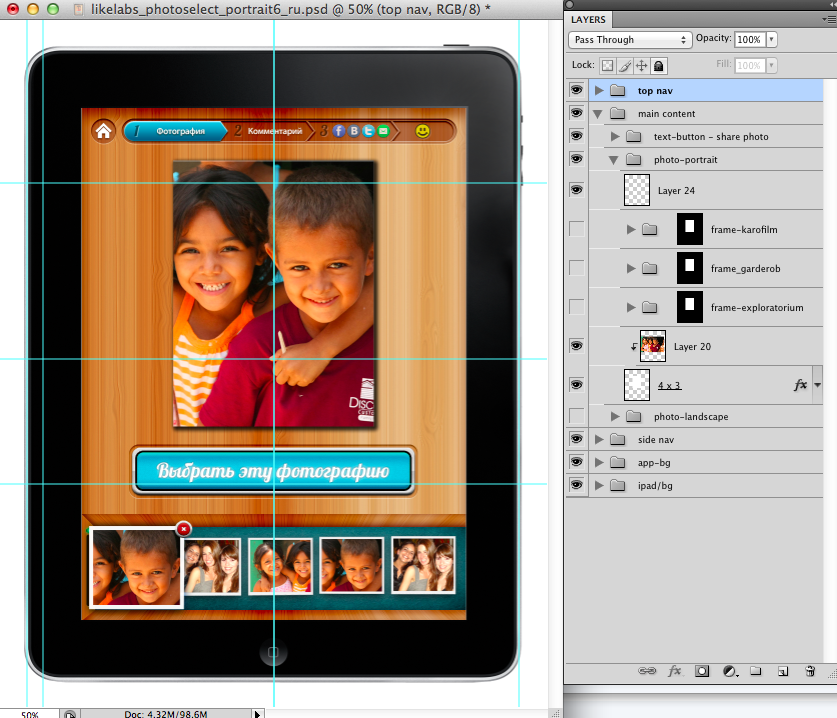The height and width of the screenshot is (718, 837).
Task: Create a new layer group
Action: click(x=756, y=671)
